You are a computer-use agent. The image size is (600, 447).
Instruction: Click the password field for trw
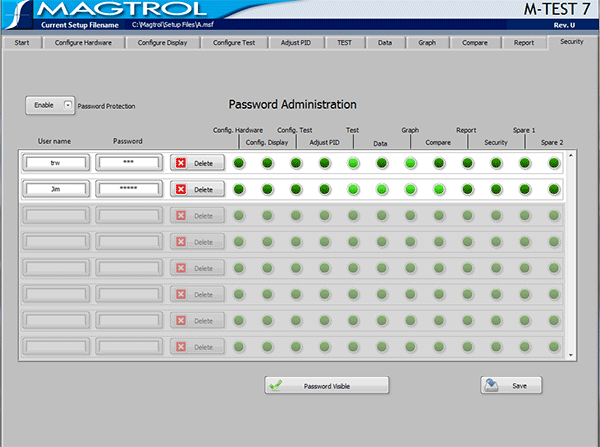[129, 163]
